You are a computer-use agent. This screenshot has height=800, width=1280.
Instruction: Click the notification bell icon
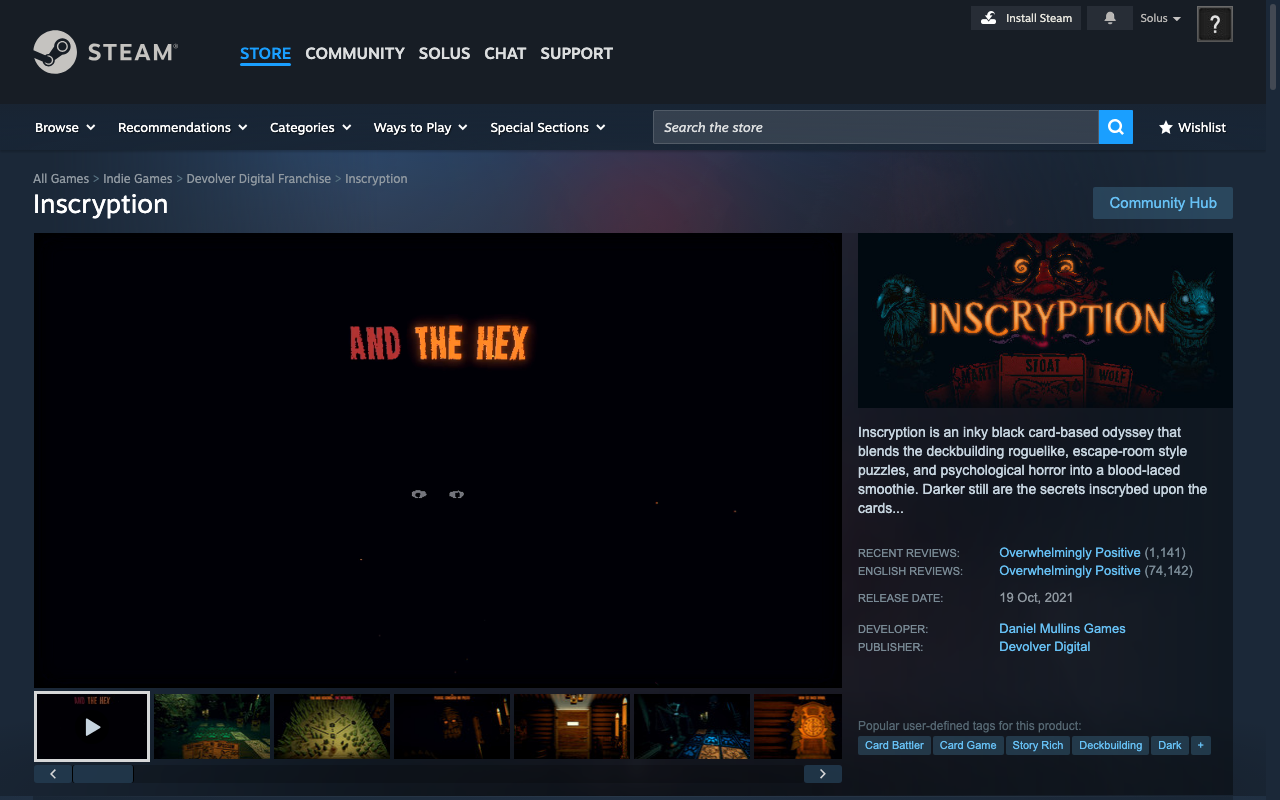(x=1109, y=17)
